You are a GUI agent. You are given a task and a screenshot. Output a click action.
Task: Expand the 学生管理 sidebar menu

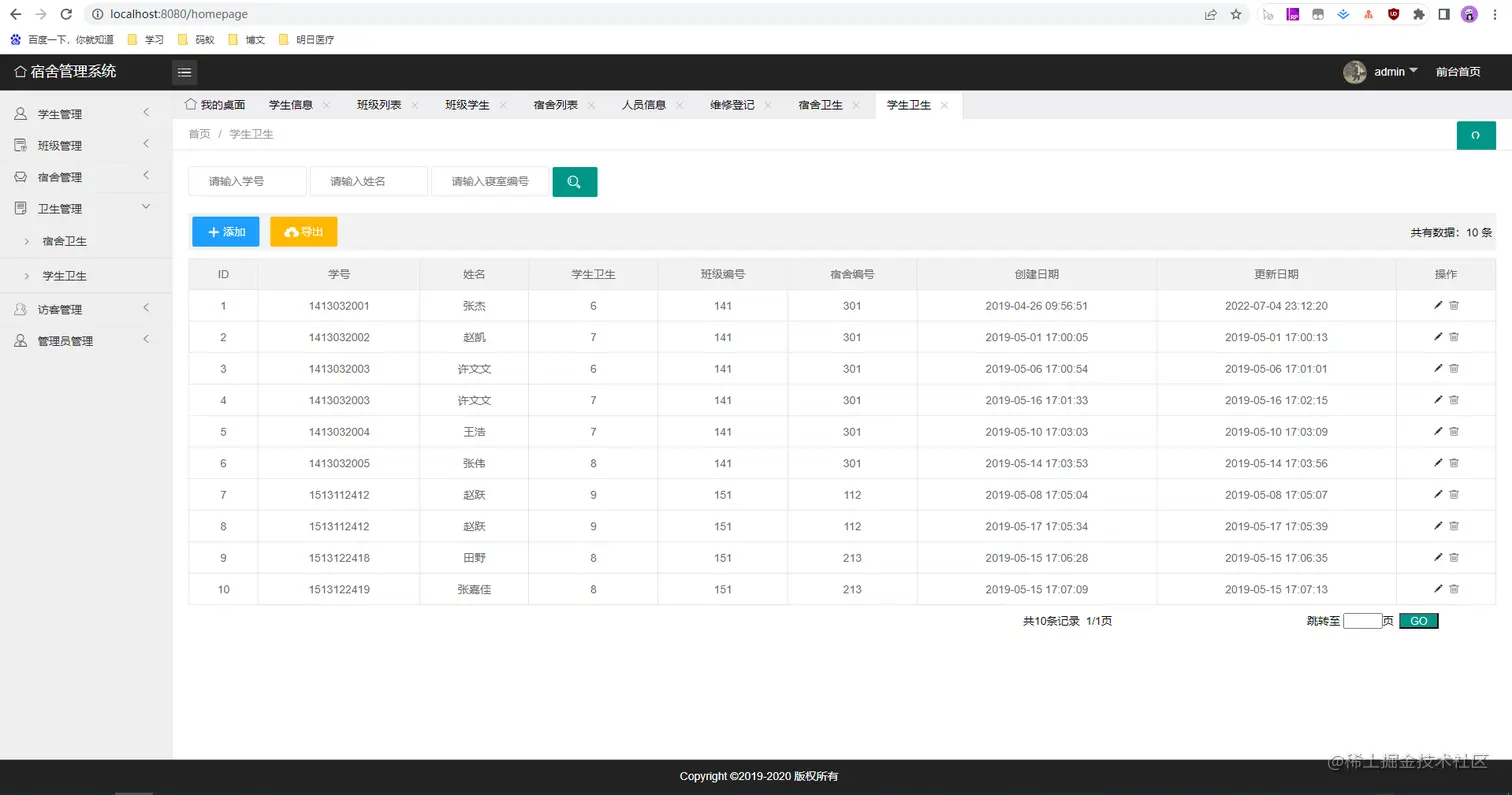pyautogui.click(x=86, y=114)
